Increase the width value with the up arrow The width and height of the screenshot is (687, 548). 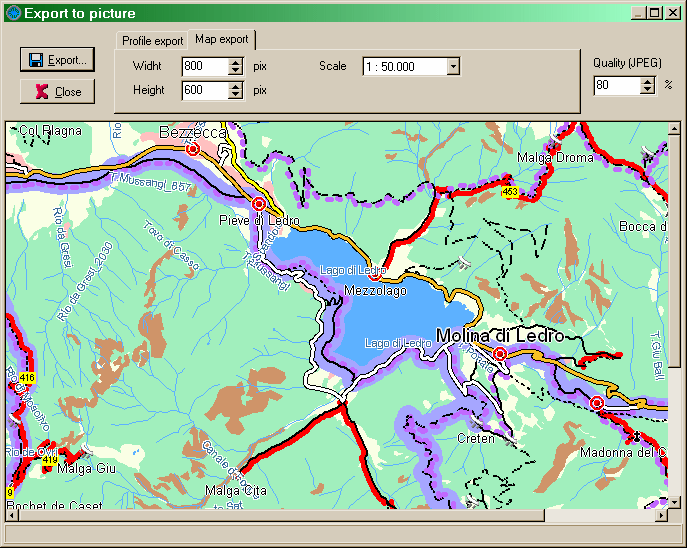(236, 62)
